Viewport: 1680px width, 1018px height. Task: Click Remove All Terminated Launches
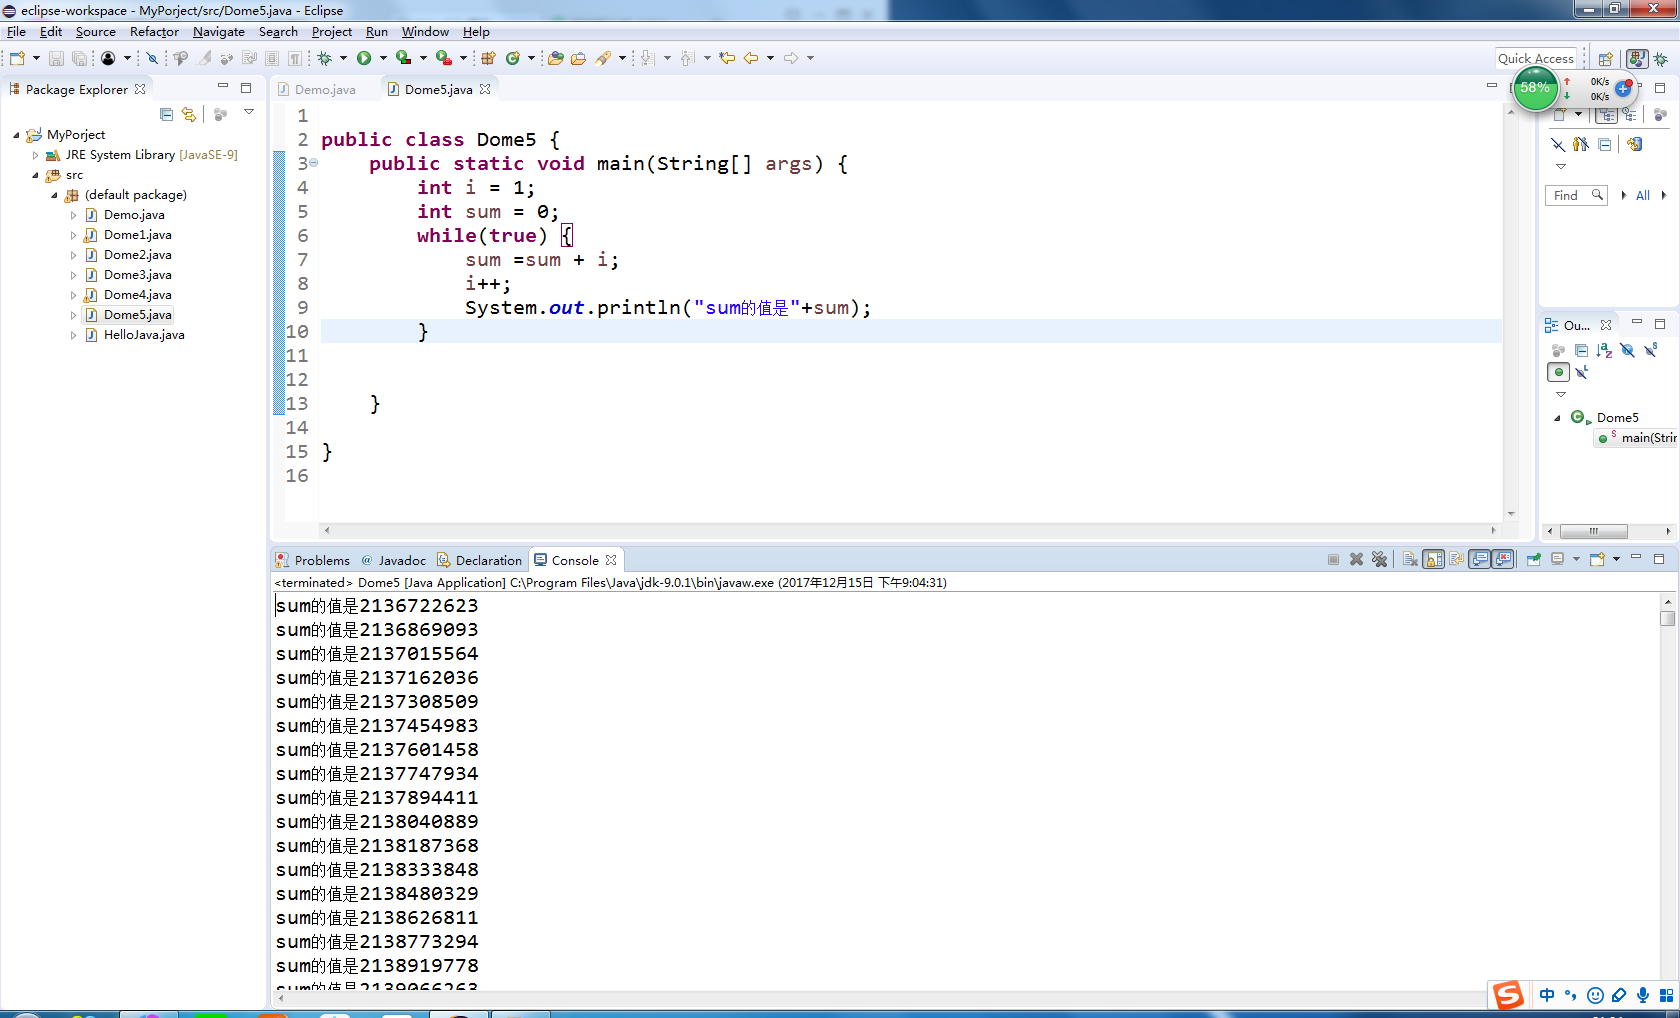1380,559
